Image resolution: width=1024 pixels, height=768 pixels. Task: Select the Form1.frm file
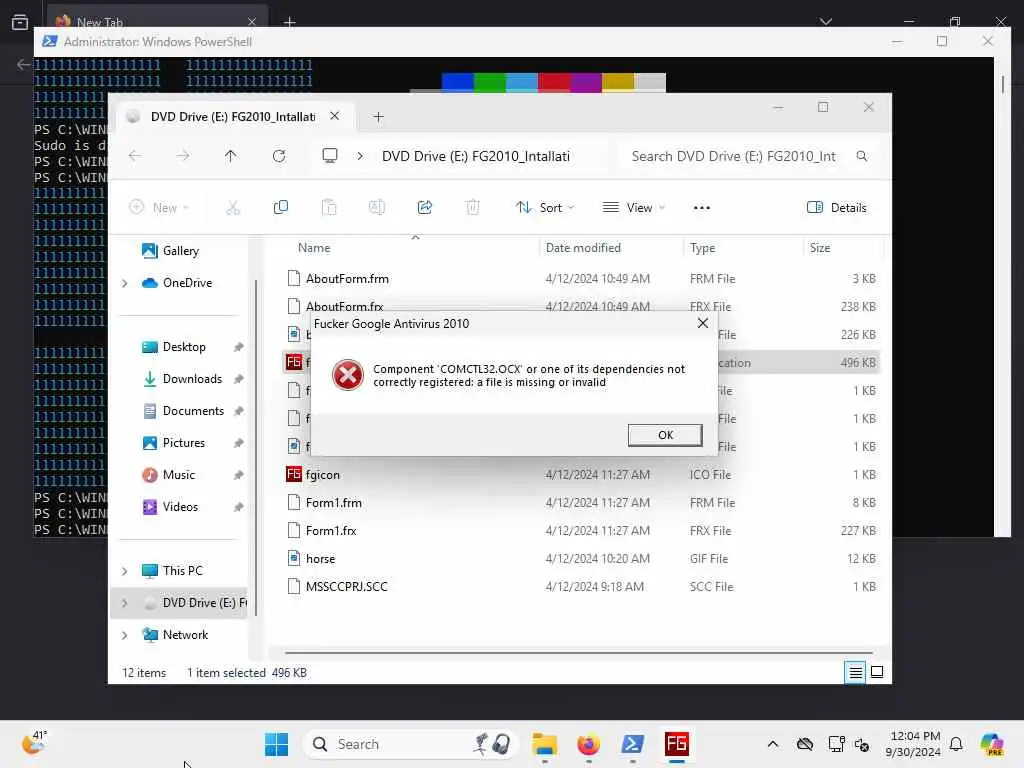tap(581, 503)
